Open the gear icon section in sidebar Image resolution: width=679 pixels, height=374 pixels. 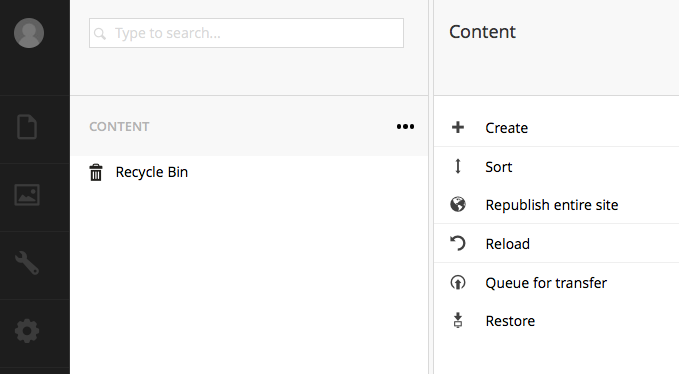(27, 331)
